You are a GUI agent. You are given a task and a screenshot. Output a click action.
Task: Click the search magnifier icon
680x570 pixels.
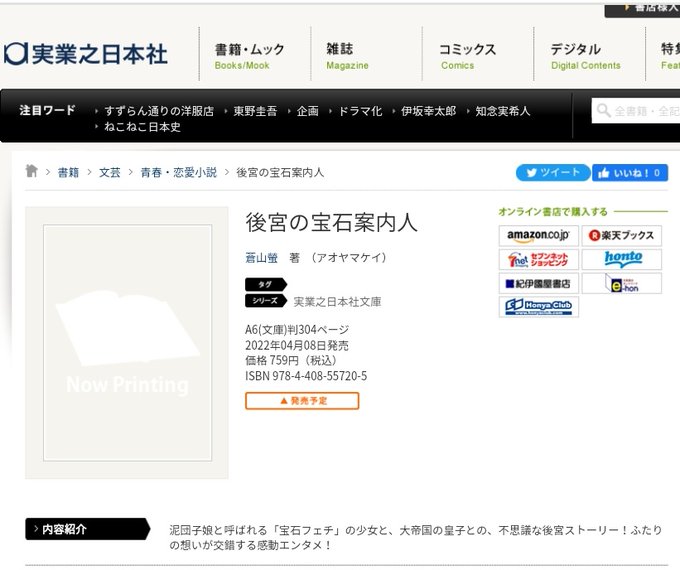coord(603,110)
